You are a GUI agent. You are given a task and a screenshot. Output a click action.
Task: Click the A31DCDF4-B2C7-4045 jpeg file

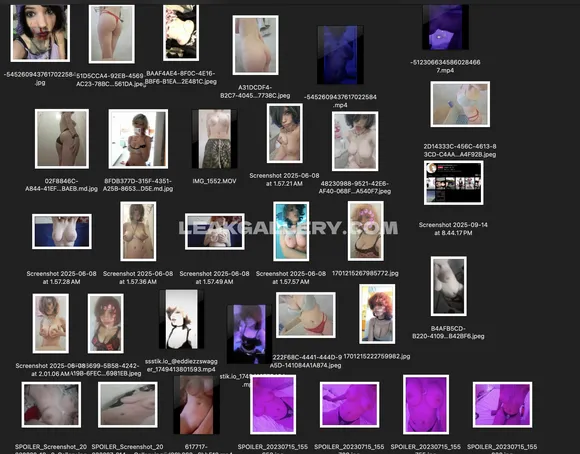click(x=255, y=45)
